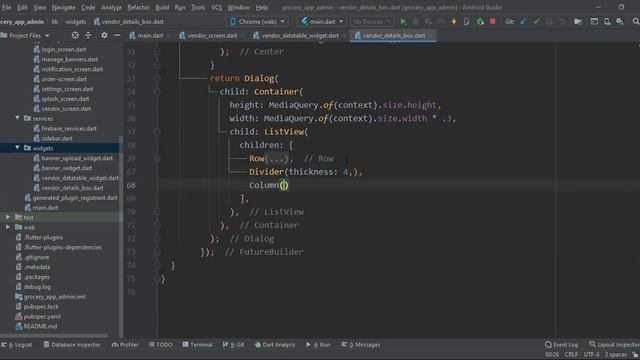Open the Profiler tool window

(125, 345)
